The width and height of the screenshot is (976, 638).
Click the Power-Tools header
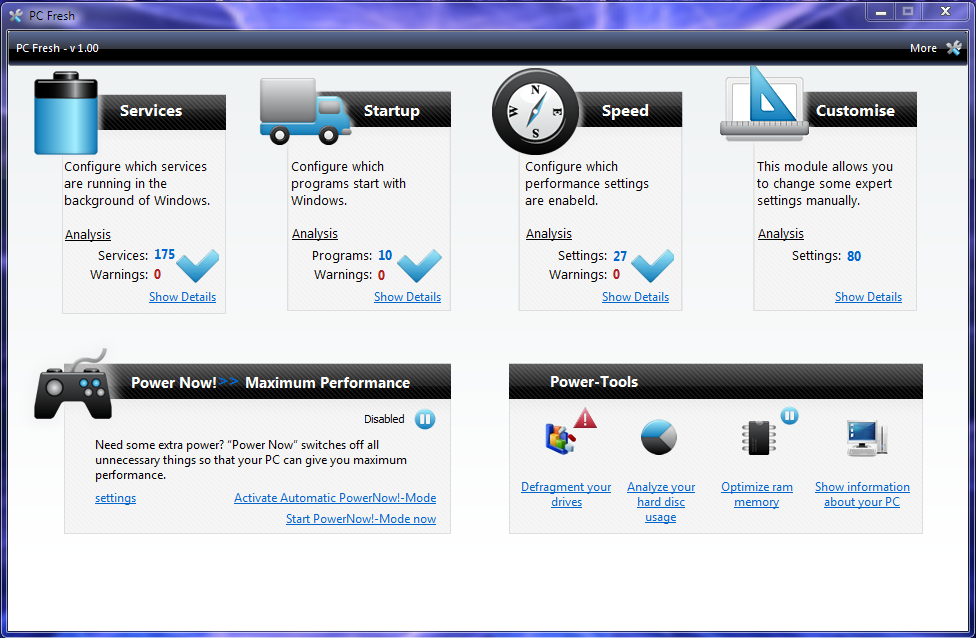[716, 382]
